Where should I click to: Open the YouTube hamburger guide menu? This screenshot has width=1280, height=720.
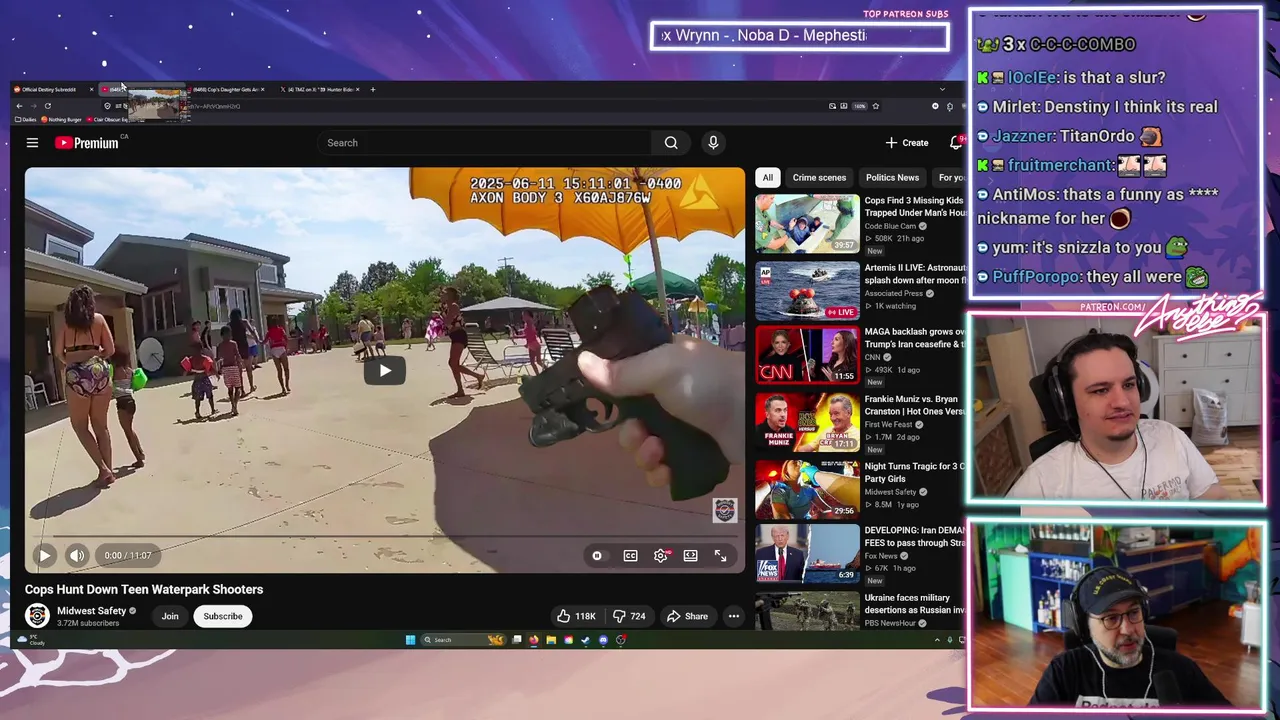pyautogui.click(x=32, y=143)
